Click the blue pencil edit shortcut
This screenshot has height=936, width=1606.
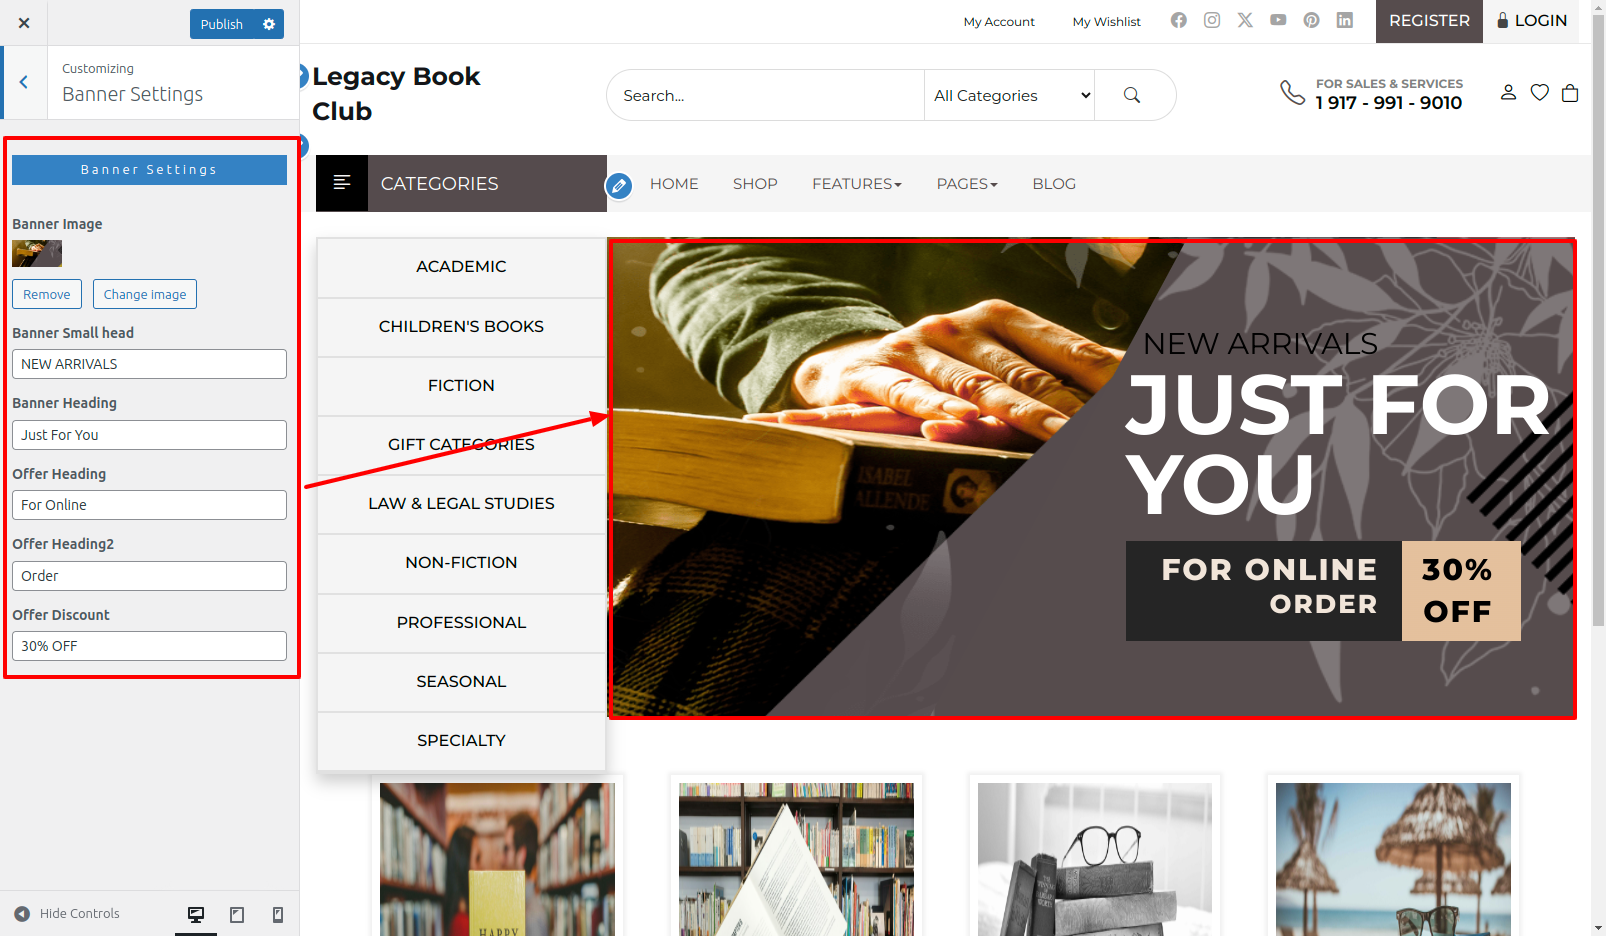[619, 185]
